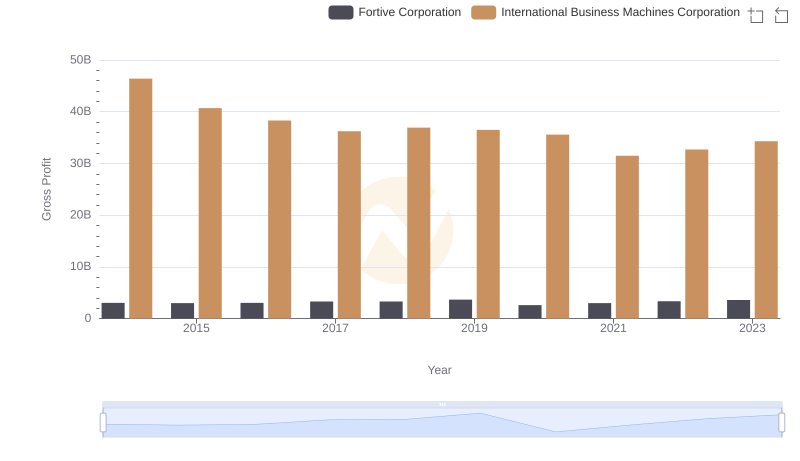Click the IBM bar for 2016
This screenshot has width=800, height=461.
tap(280, 219)
